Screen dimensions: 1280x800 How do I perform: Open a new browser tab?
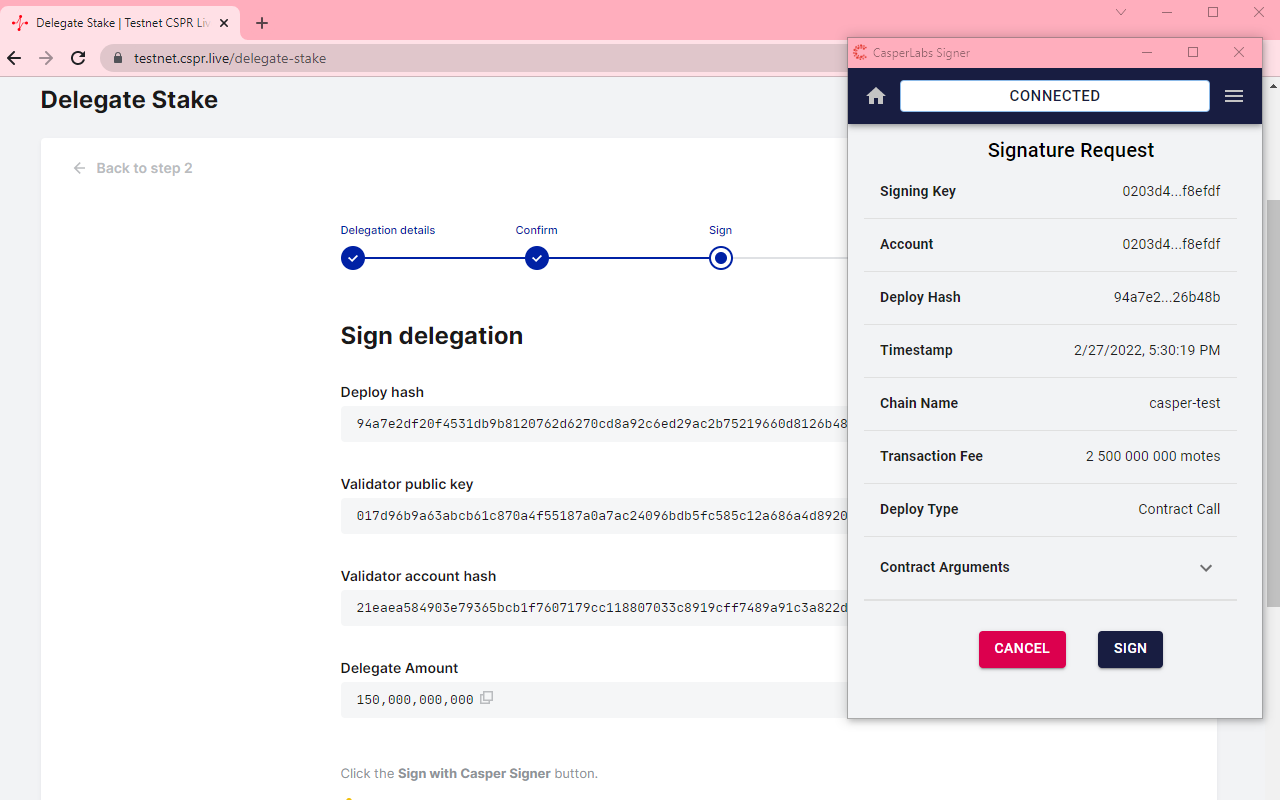coord(262,23)
